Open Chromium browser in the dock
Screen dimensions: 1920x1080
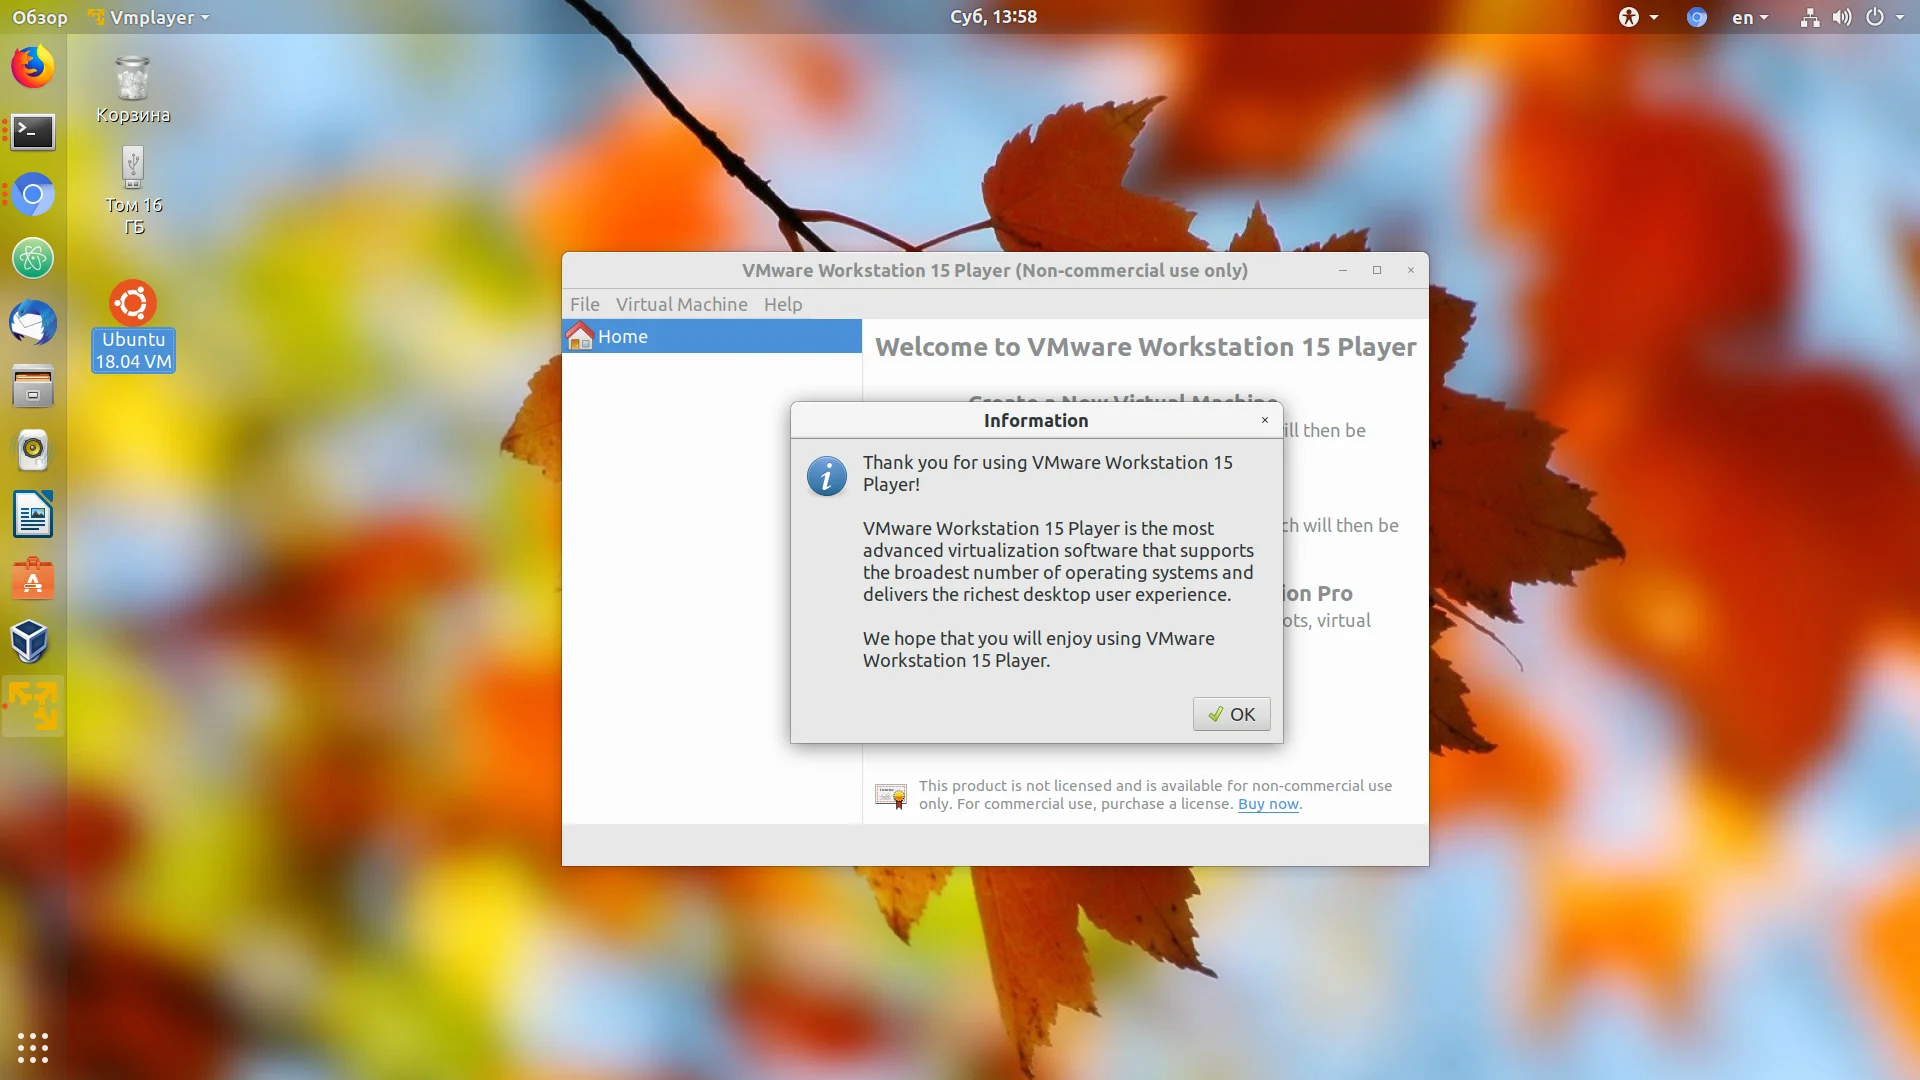[32, 195]
